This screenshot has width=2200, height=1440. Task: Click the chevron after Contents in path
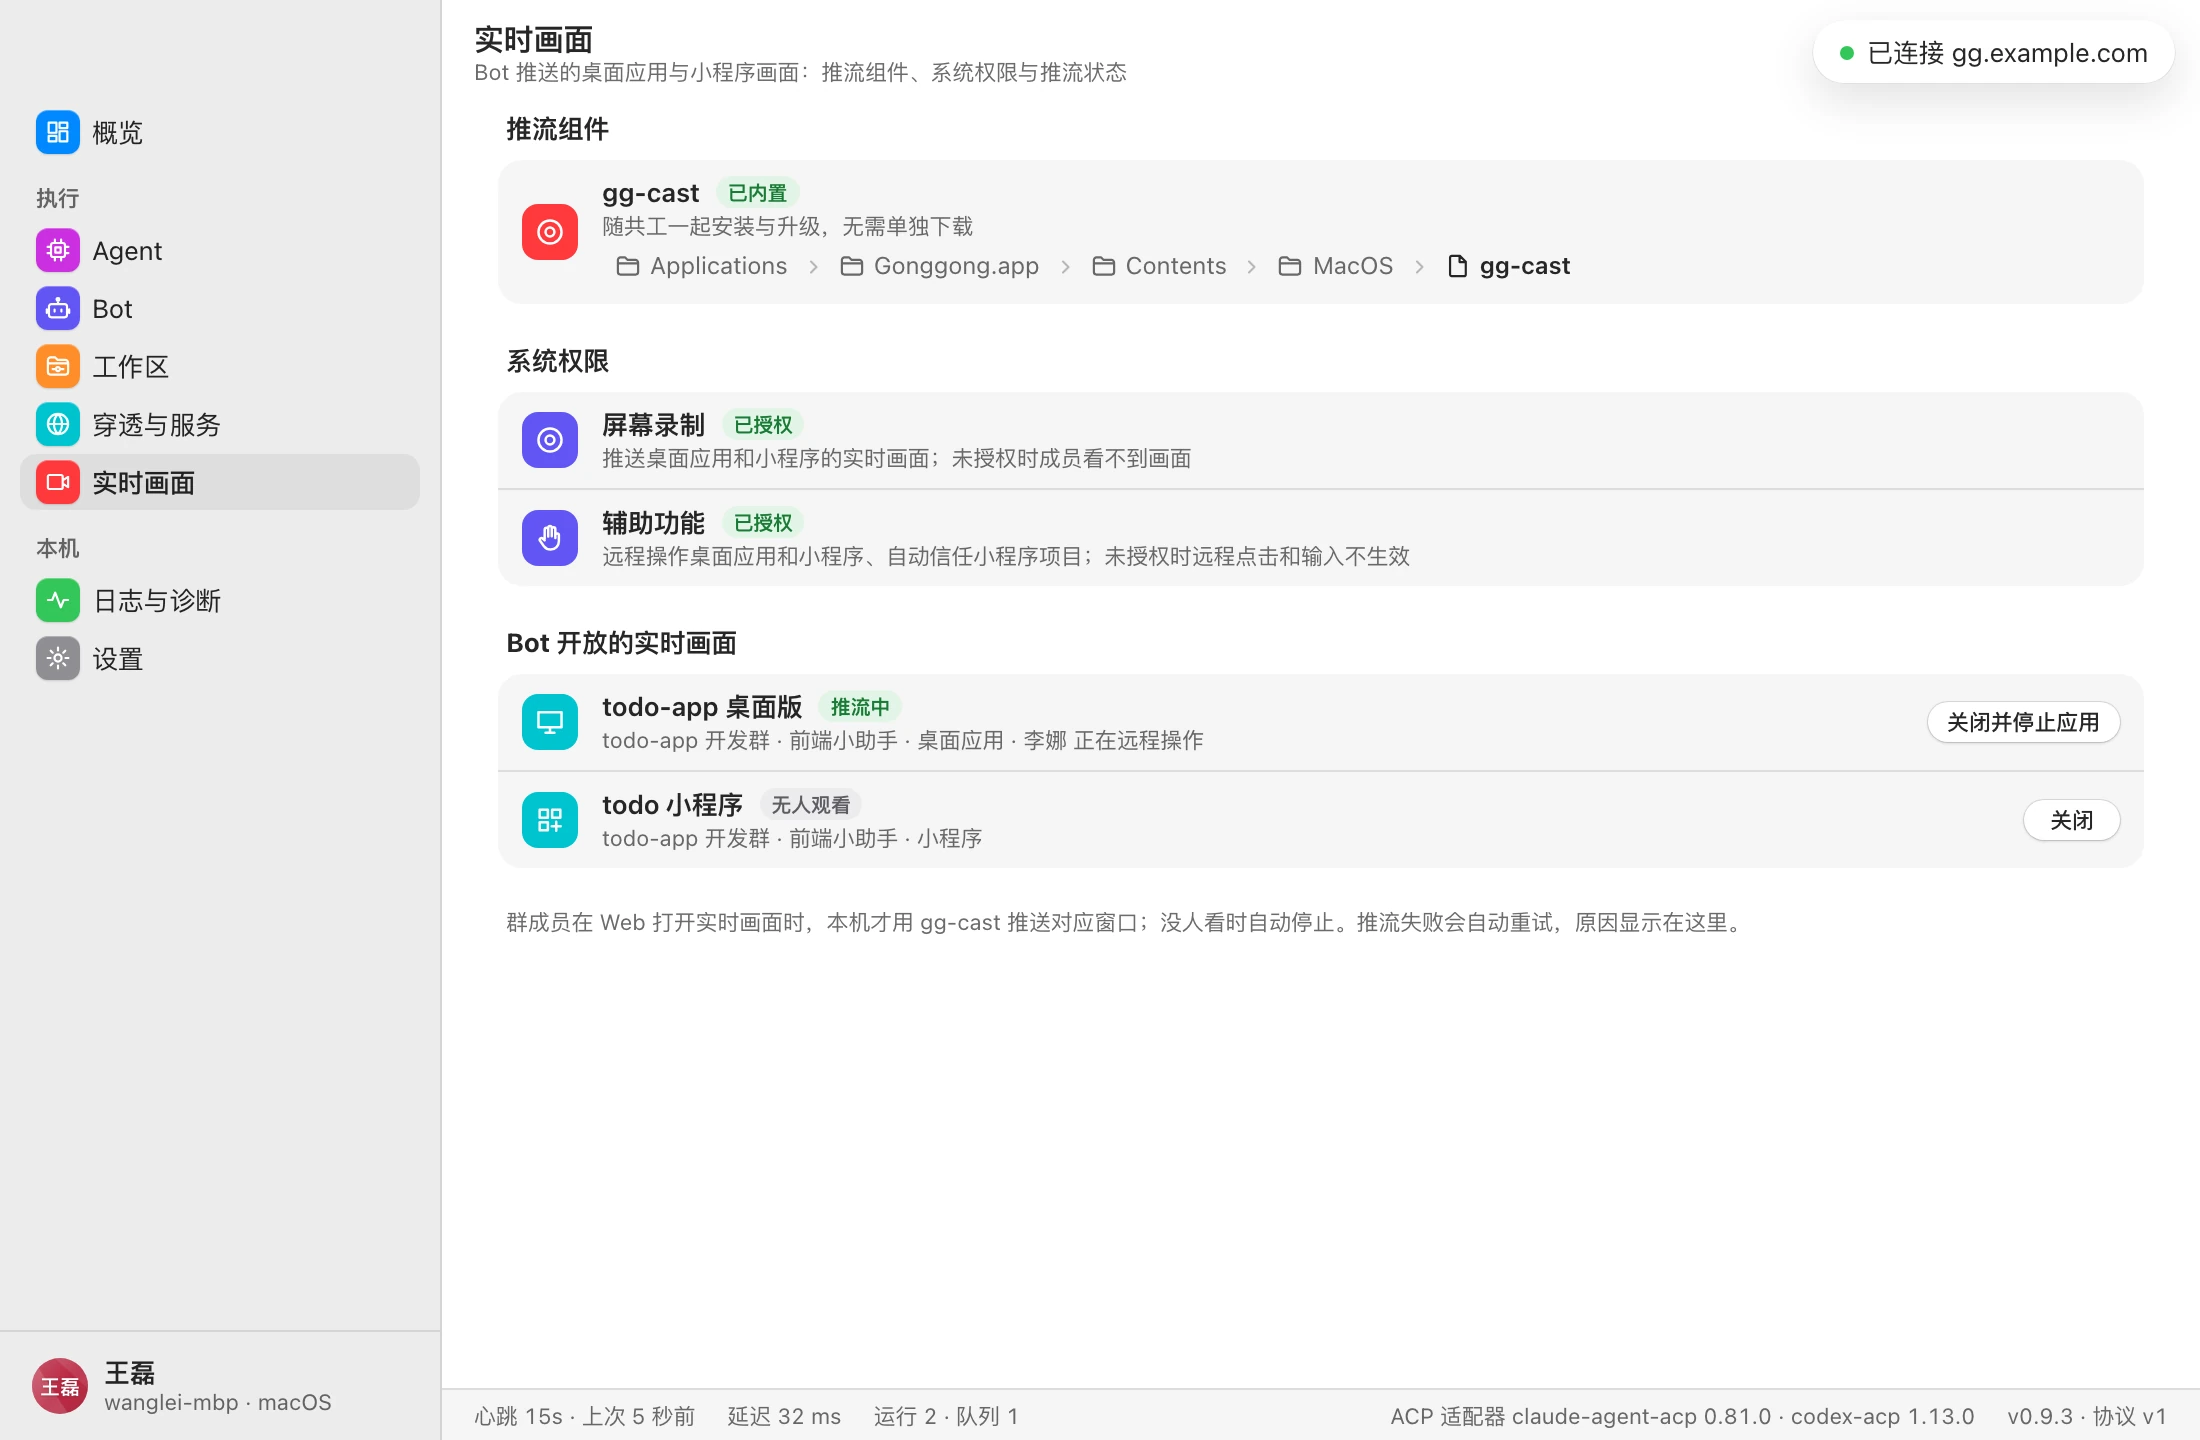(1252, 267)
